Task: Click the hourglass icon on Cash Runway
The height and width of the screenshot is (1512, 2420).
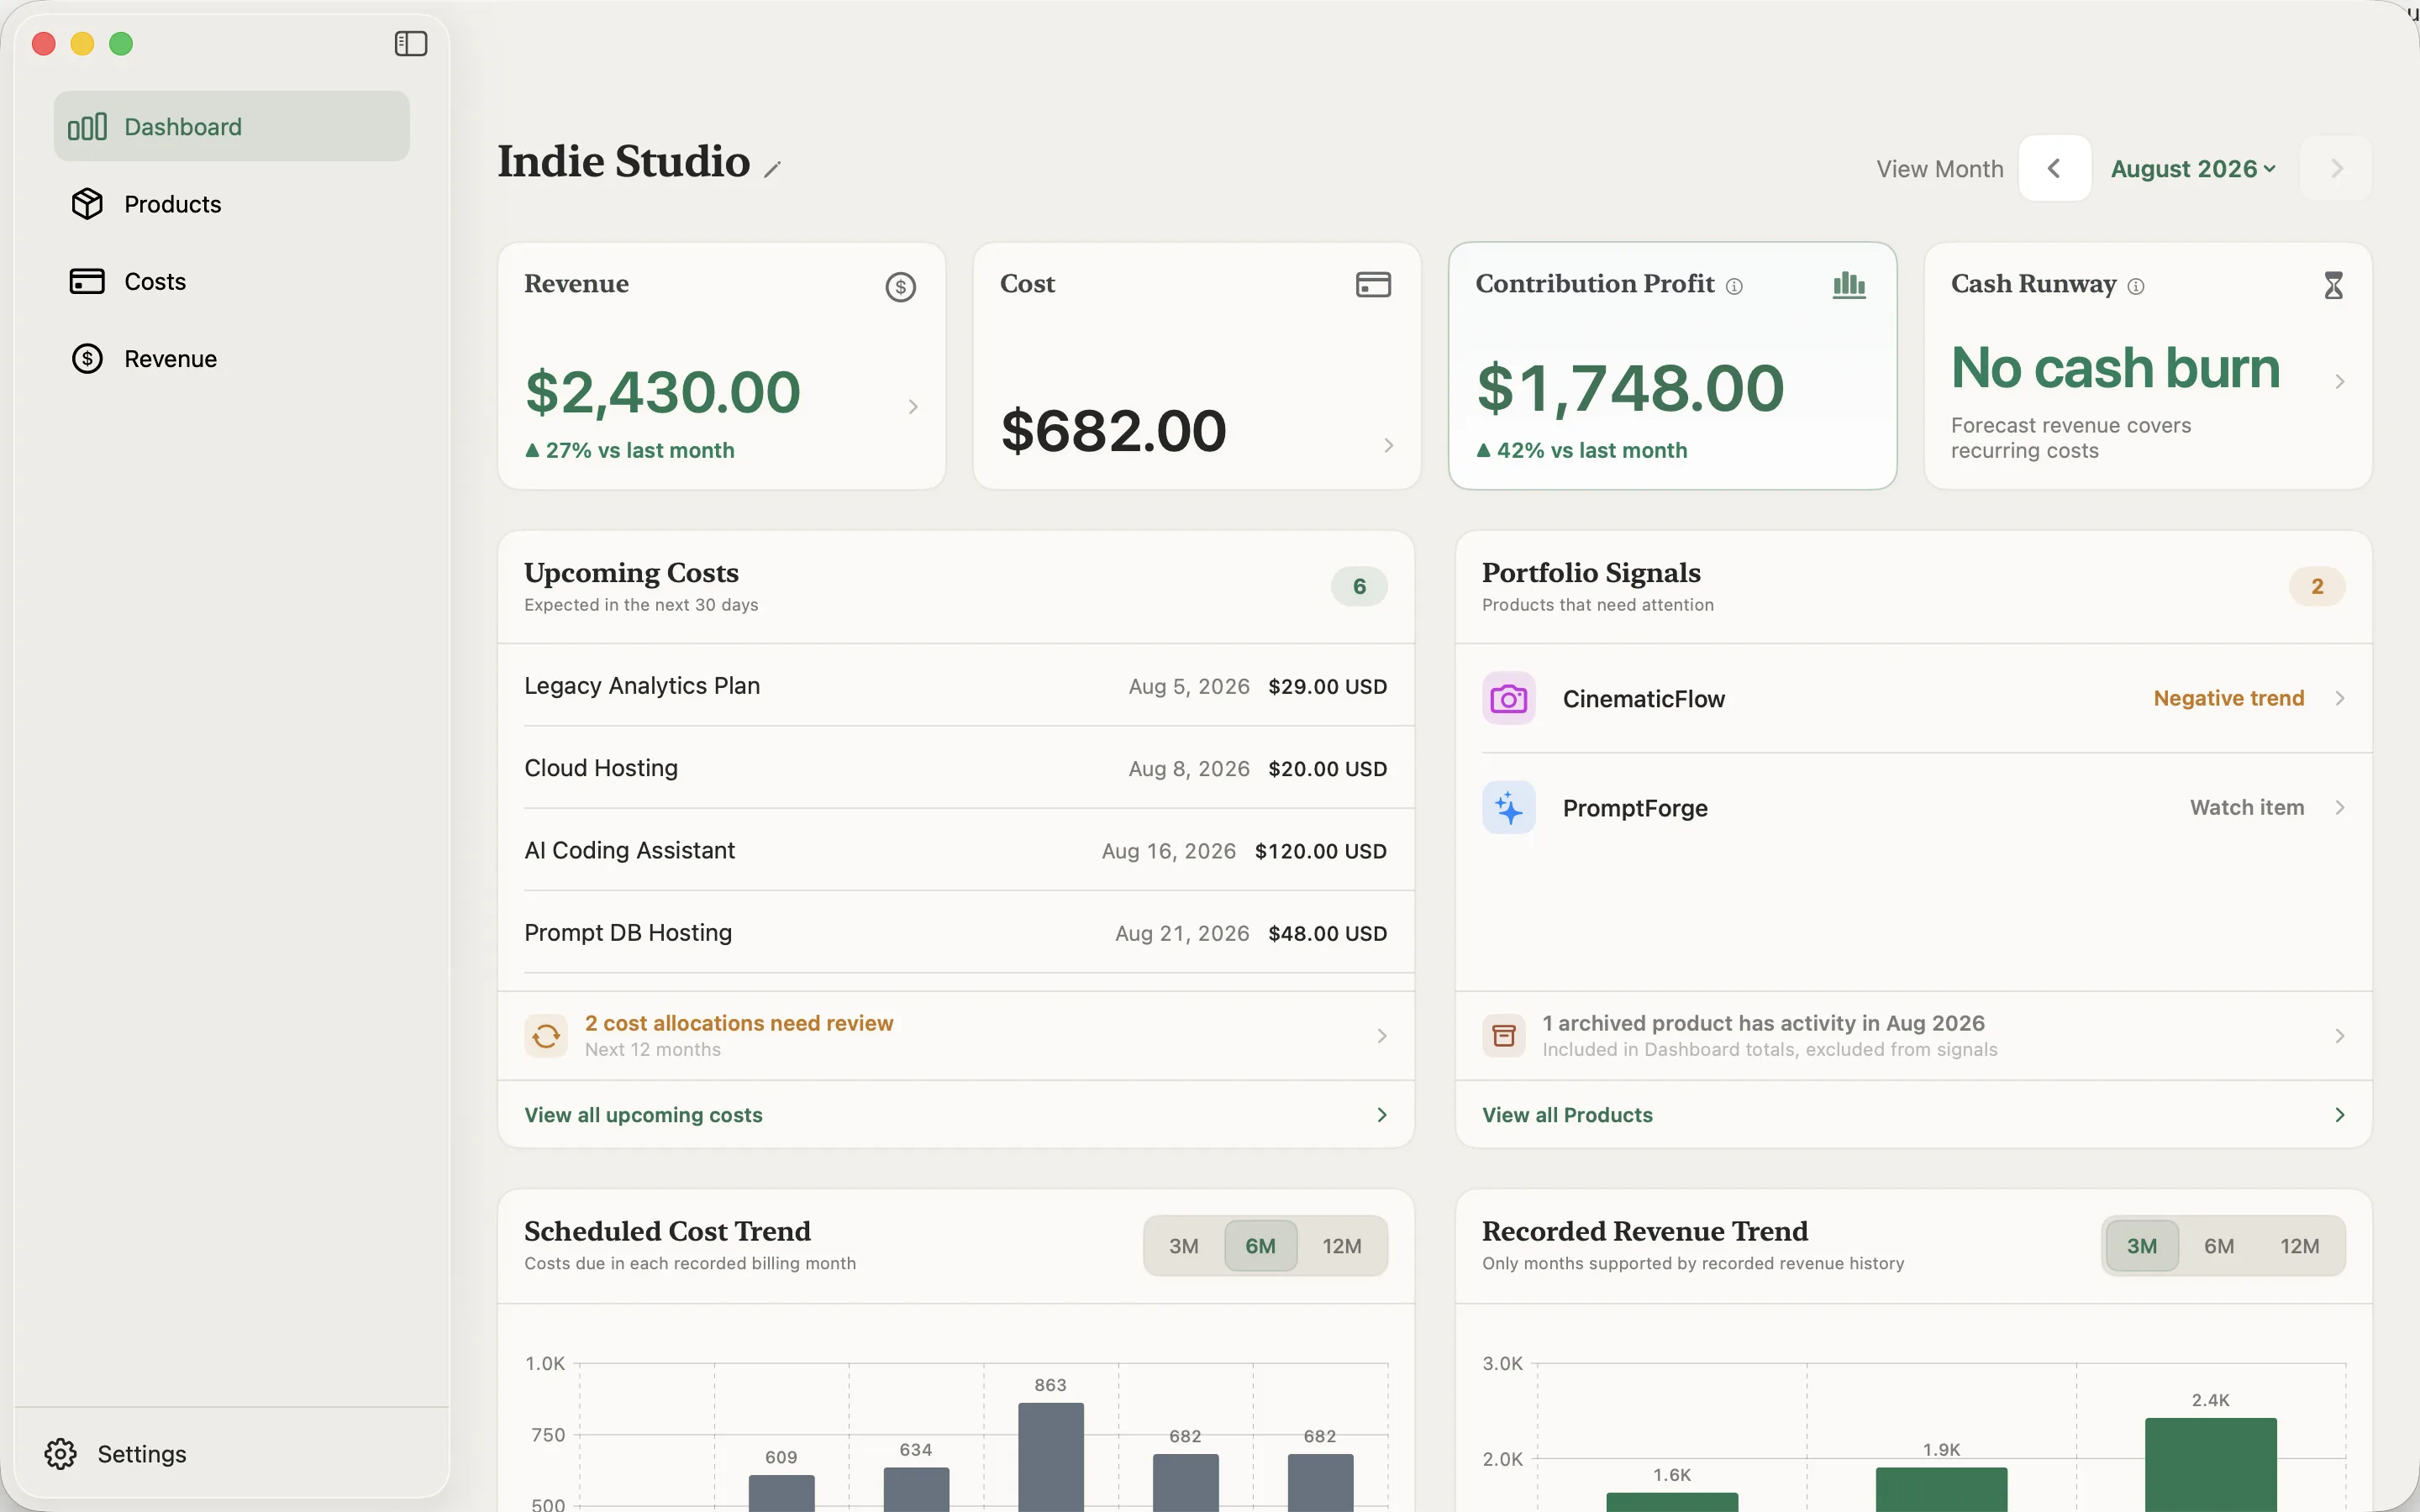Action: pos(2333,286)
